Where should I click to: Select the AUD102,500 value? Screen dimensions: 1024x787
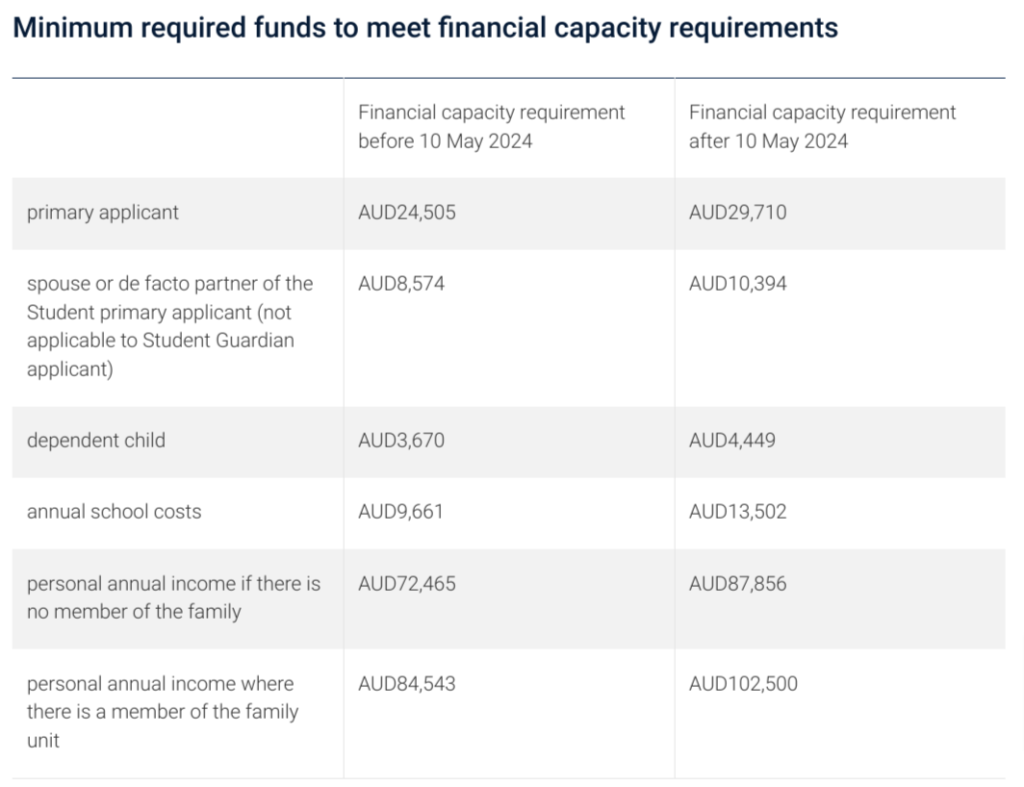click(x=743, y=684)
